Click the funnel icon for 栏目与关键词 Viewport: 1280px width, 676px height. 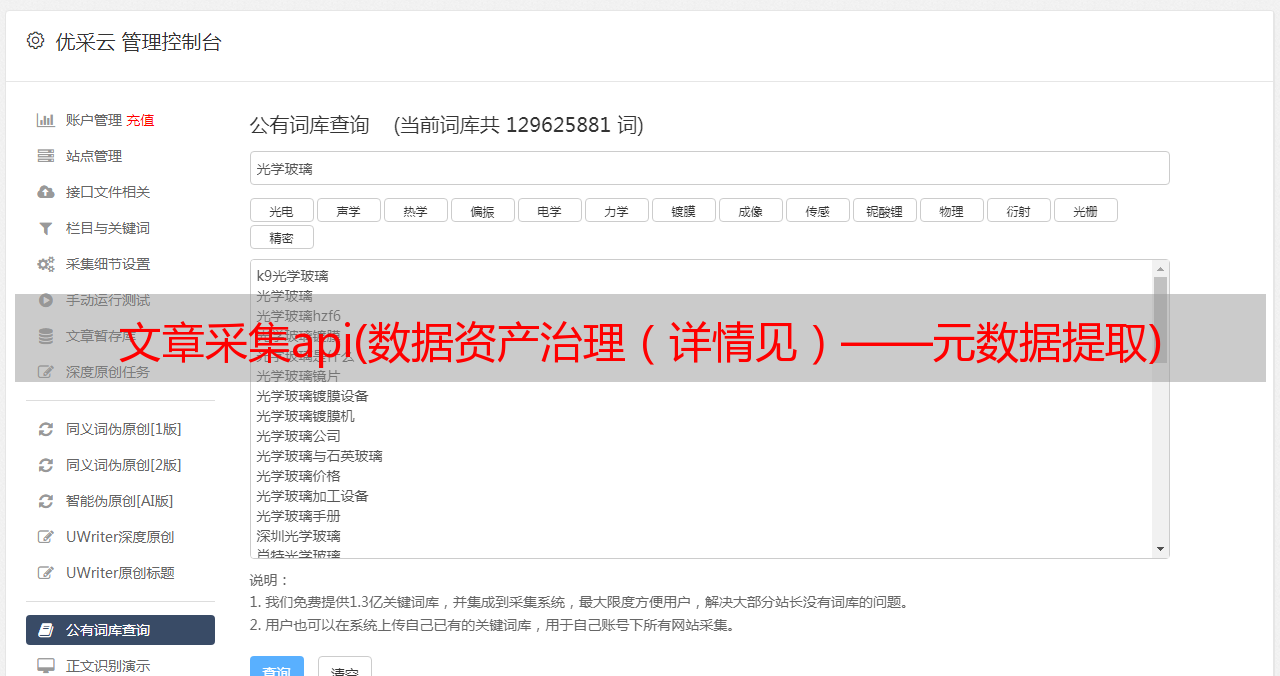point(46,228)
